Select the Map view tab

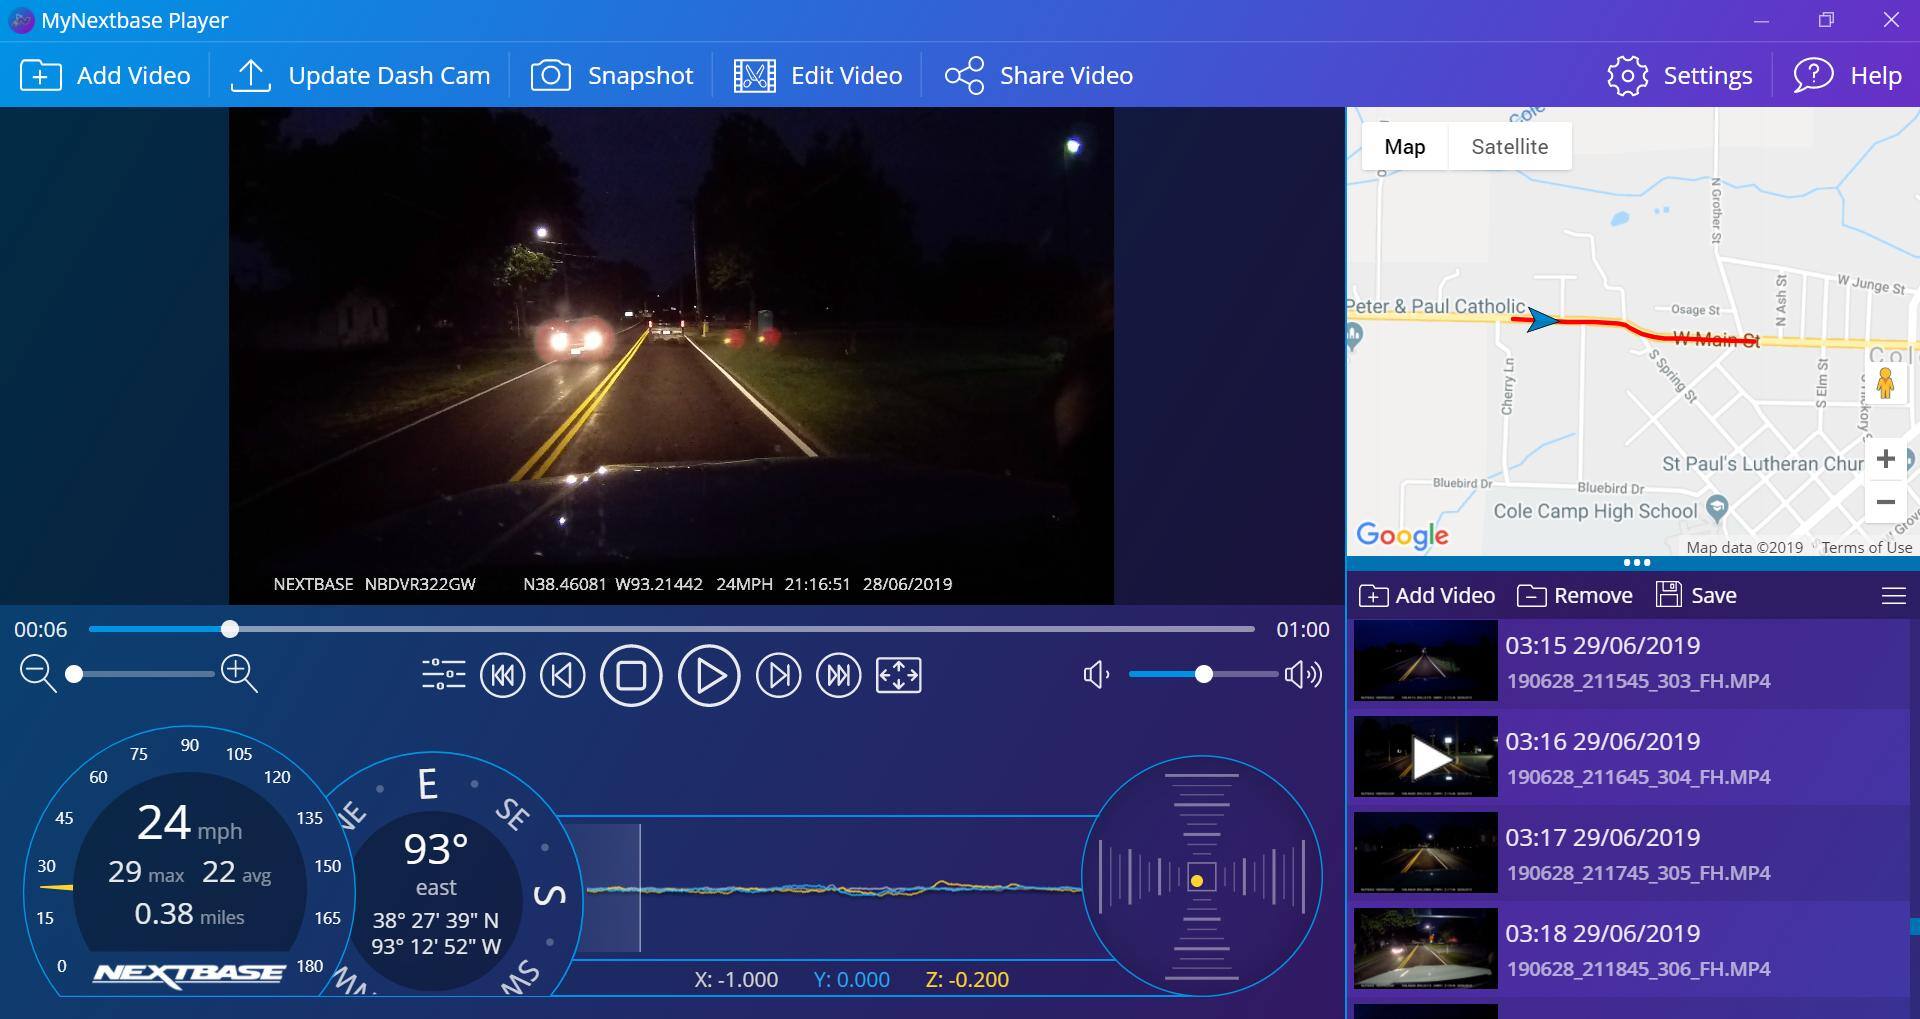1404,147
